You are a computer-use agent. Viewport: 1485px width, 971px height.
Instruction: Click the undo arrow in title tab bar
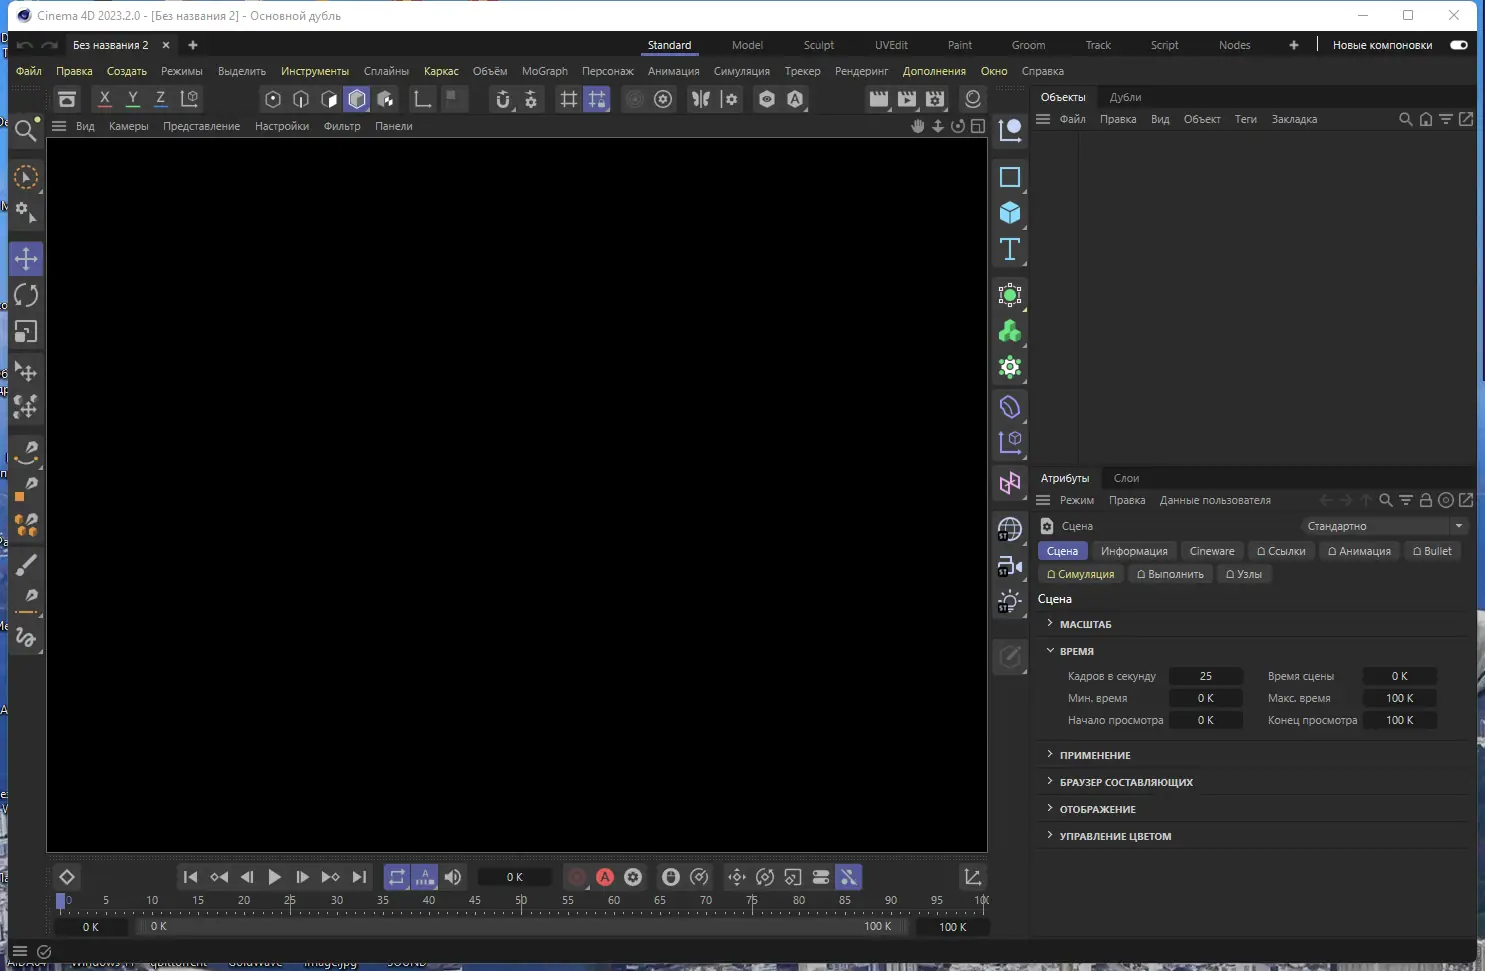(25, 45)
